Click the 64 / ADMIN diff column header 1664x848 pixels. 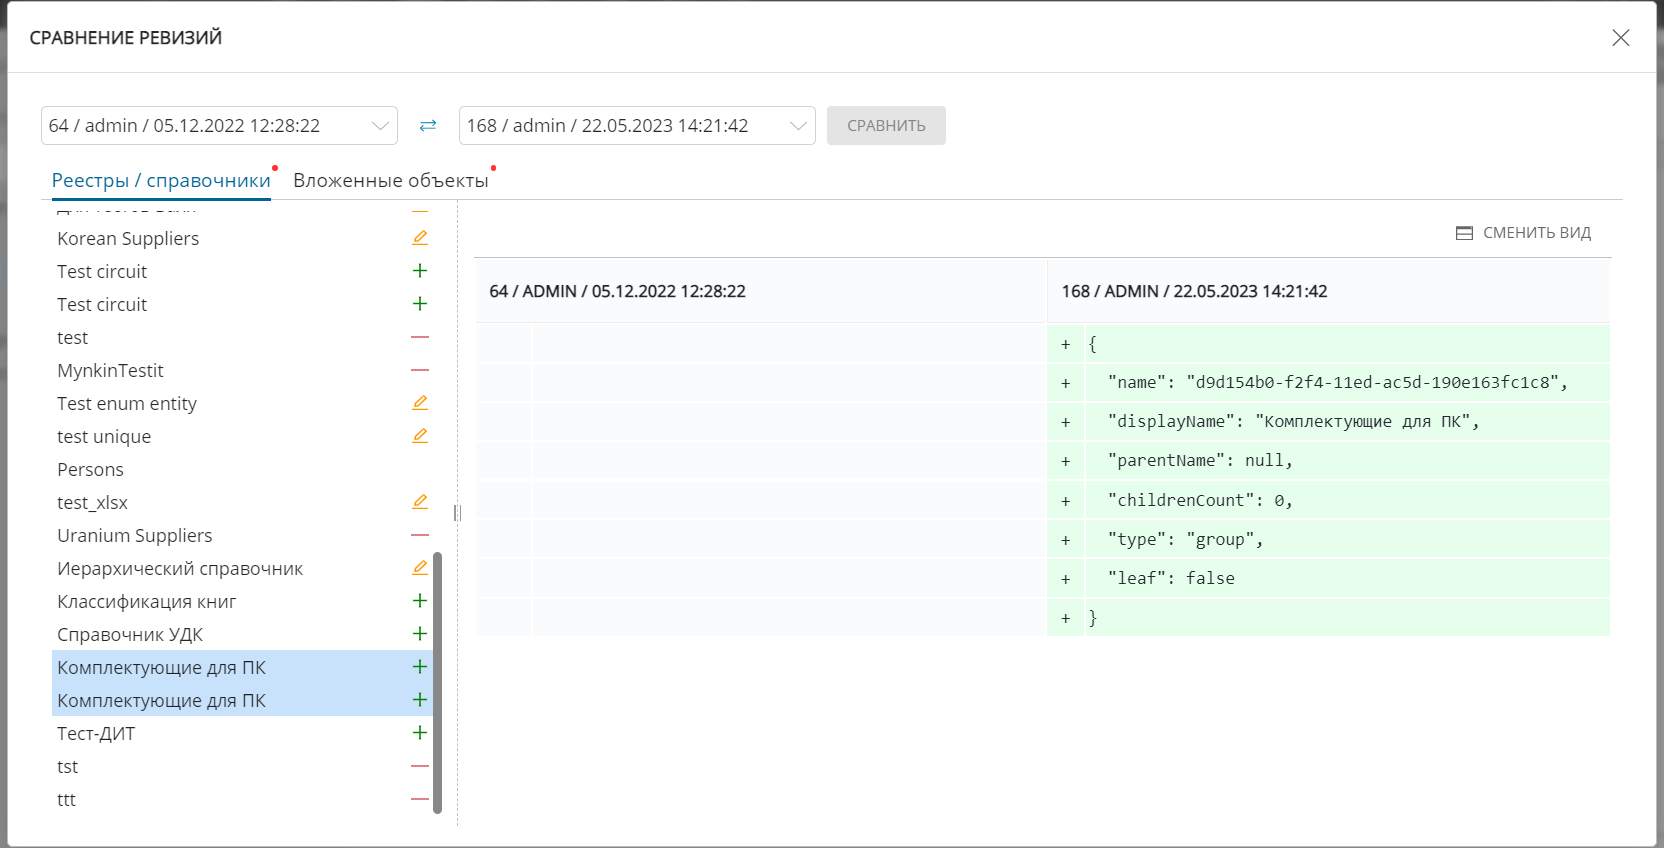761,291
